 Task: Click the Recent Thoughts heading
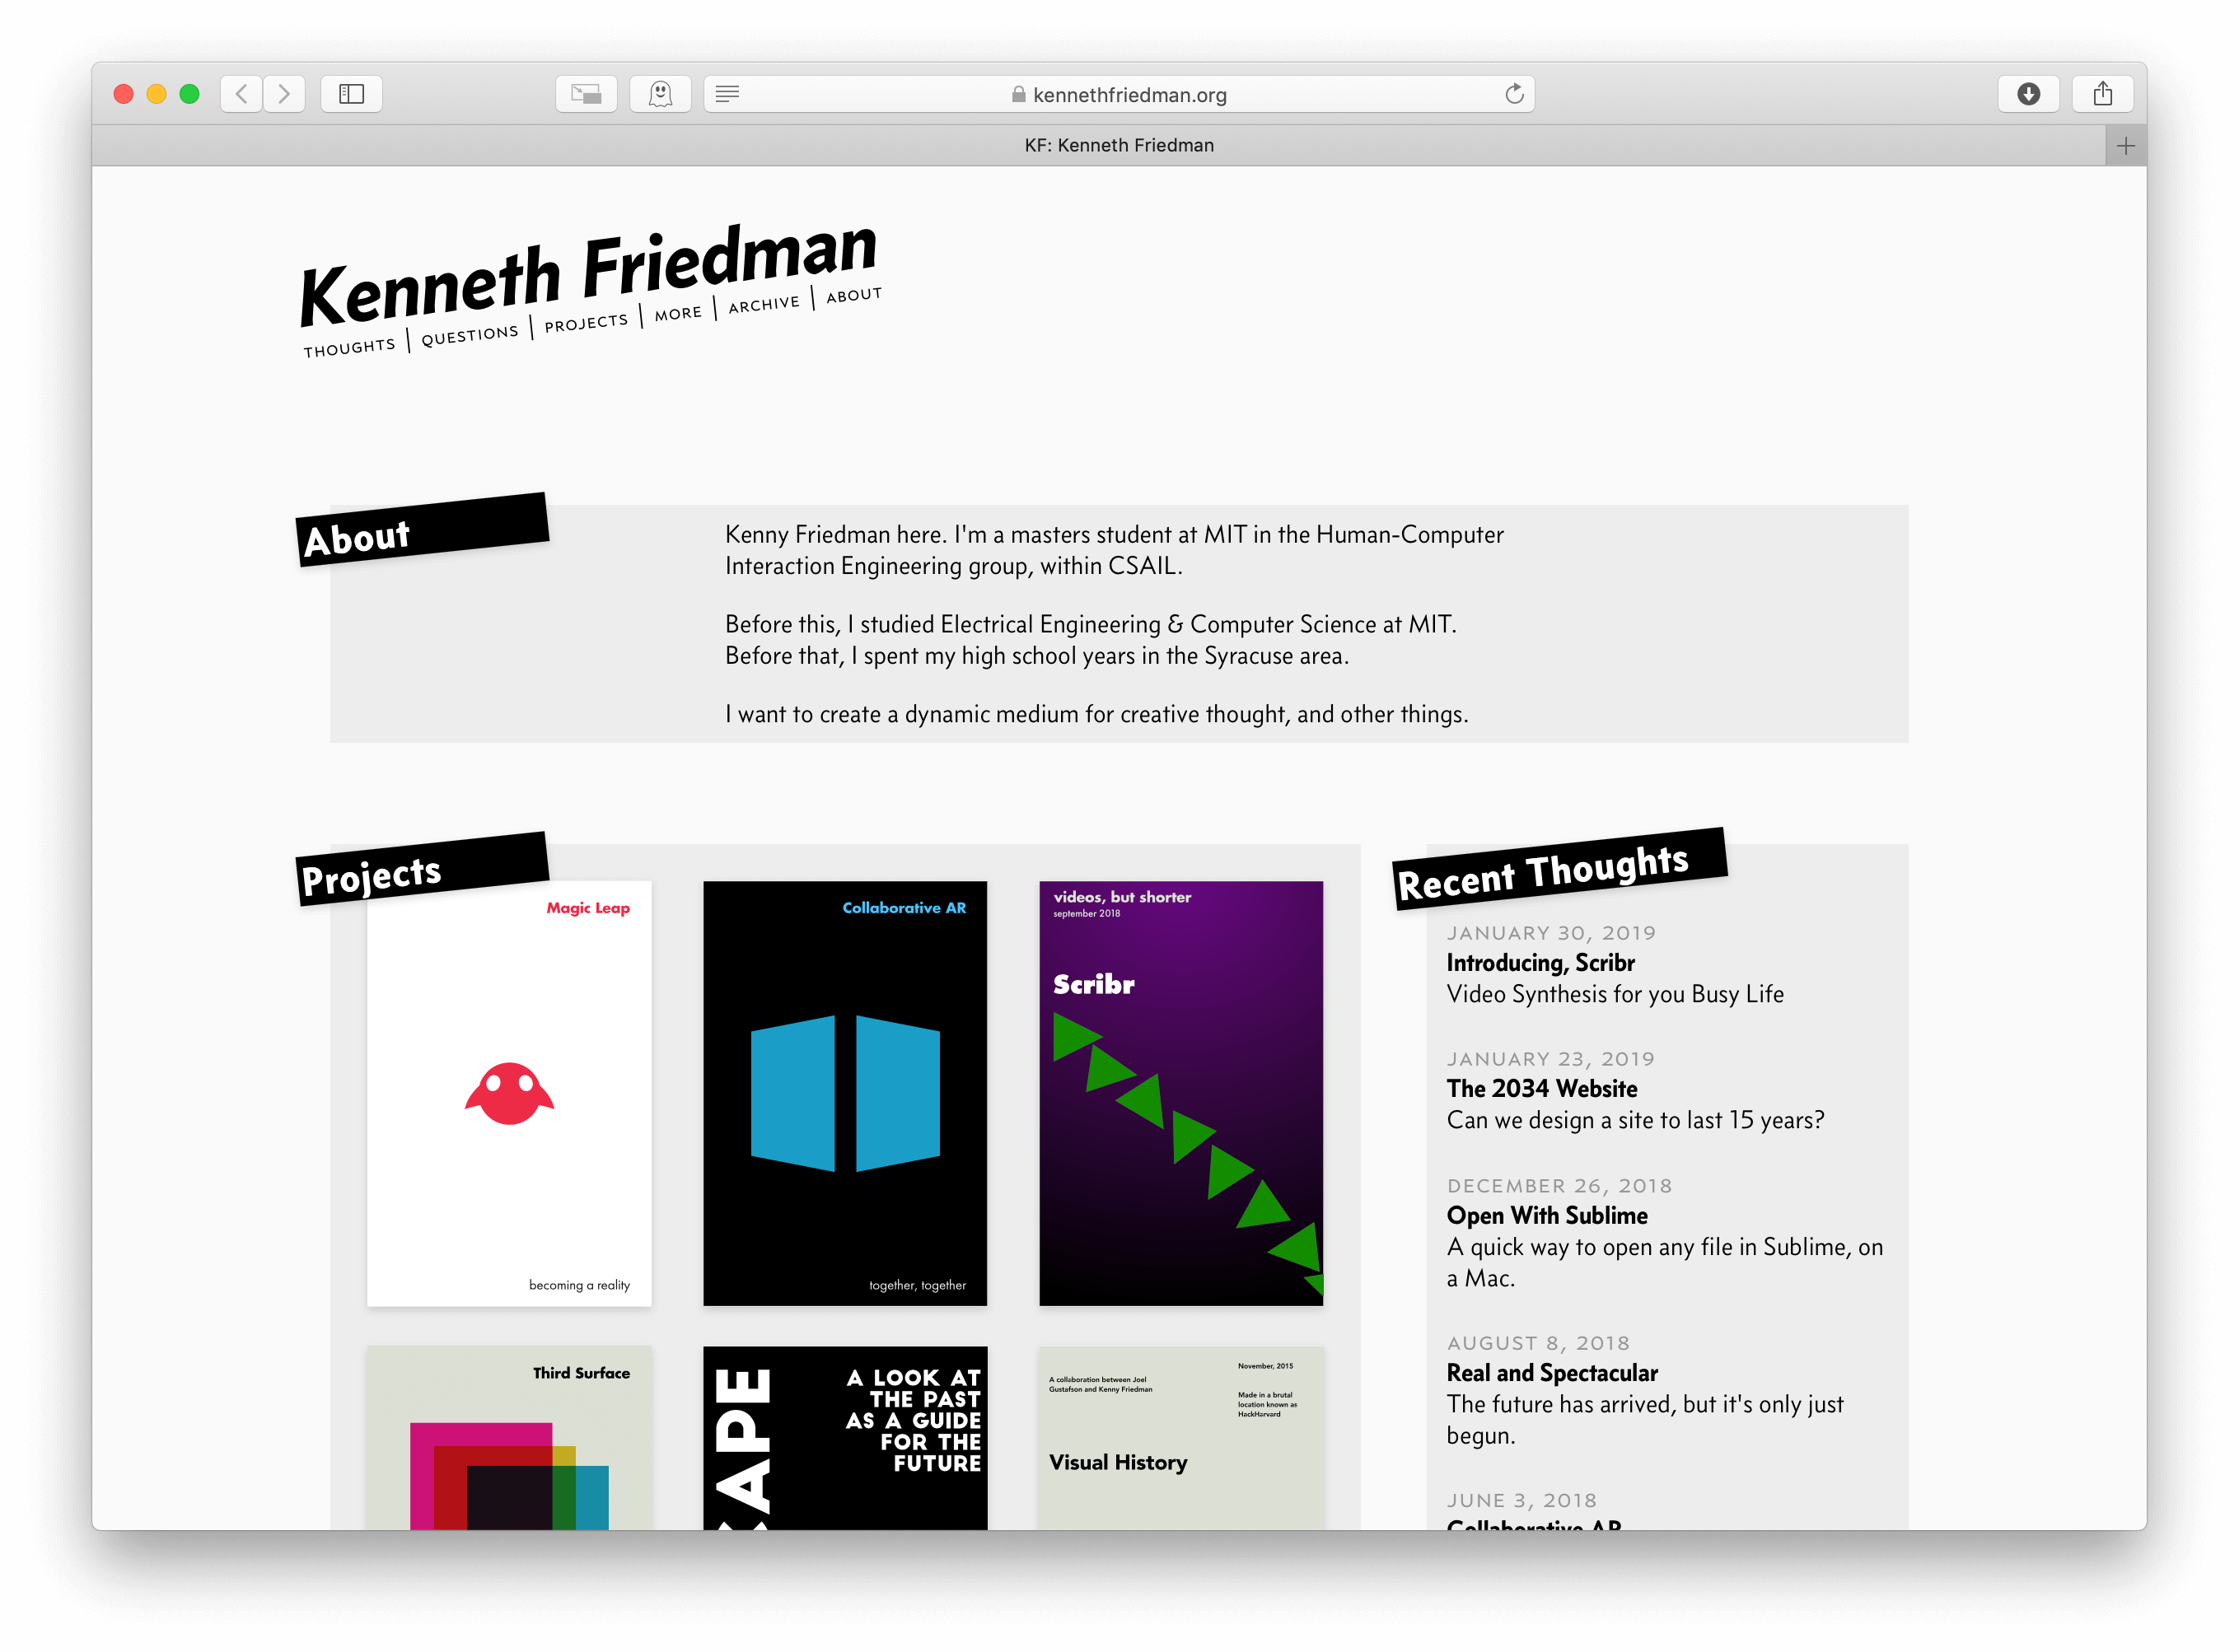click(x=1560, y=868)
